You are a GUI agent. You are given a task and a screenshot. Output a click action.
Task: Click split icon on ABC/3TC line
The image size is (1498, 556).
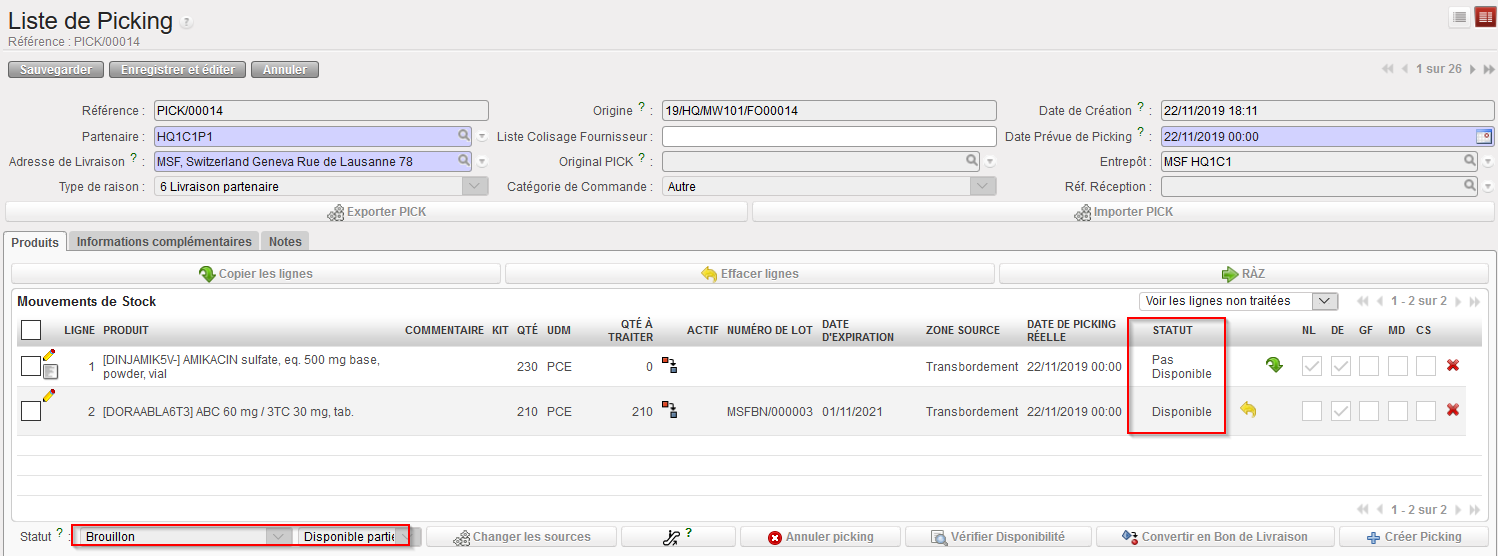[670, 410]
